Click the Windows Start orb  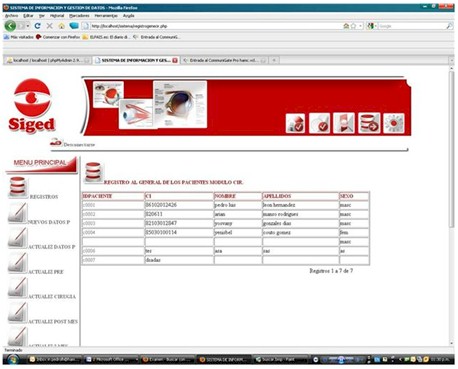[13, 359]
